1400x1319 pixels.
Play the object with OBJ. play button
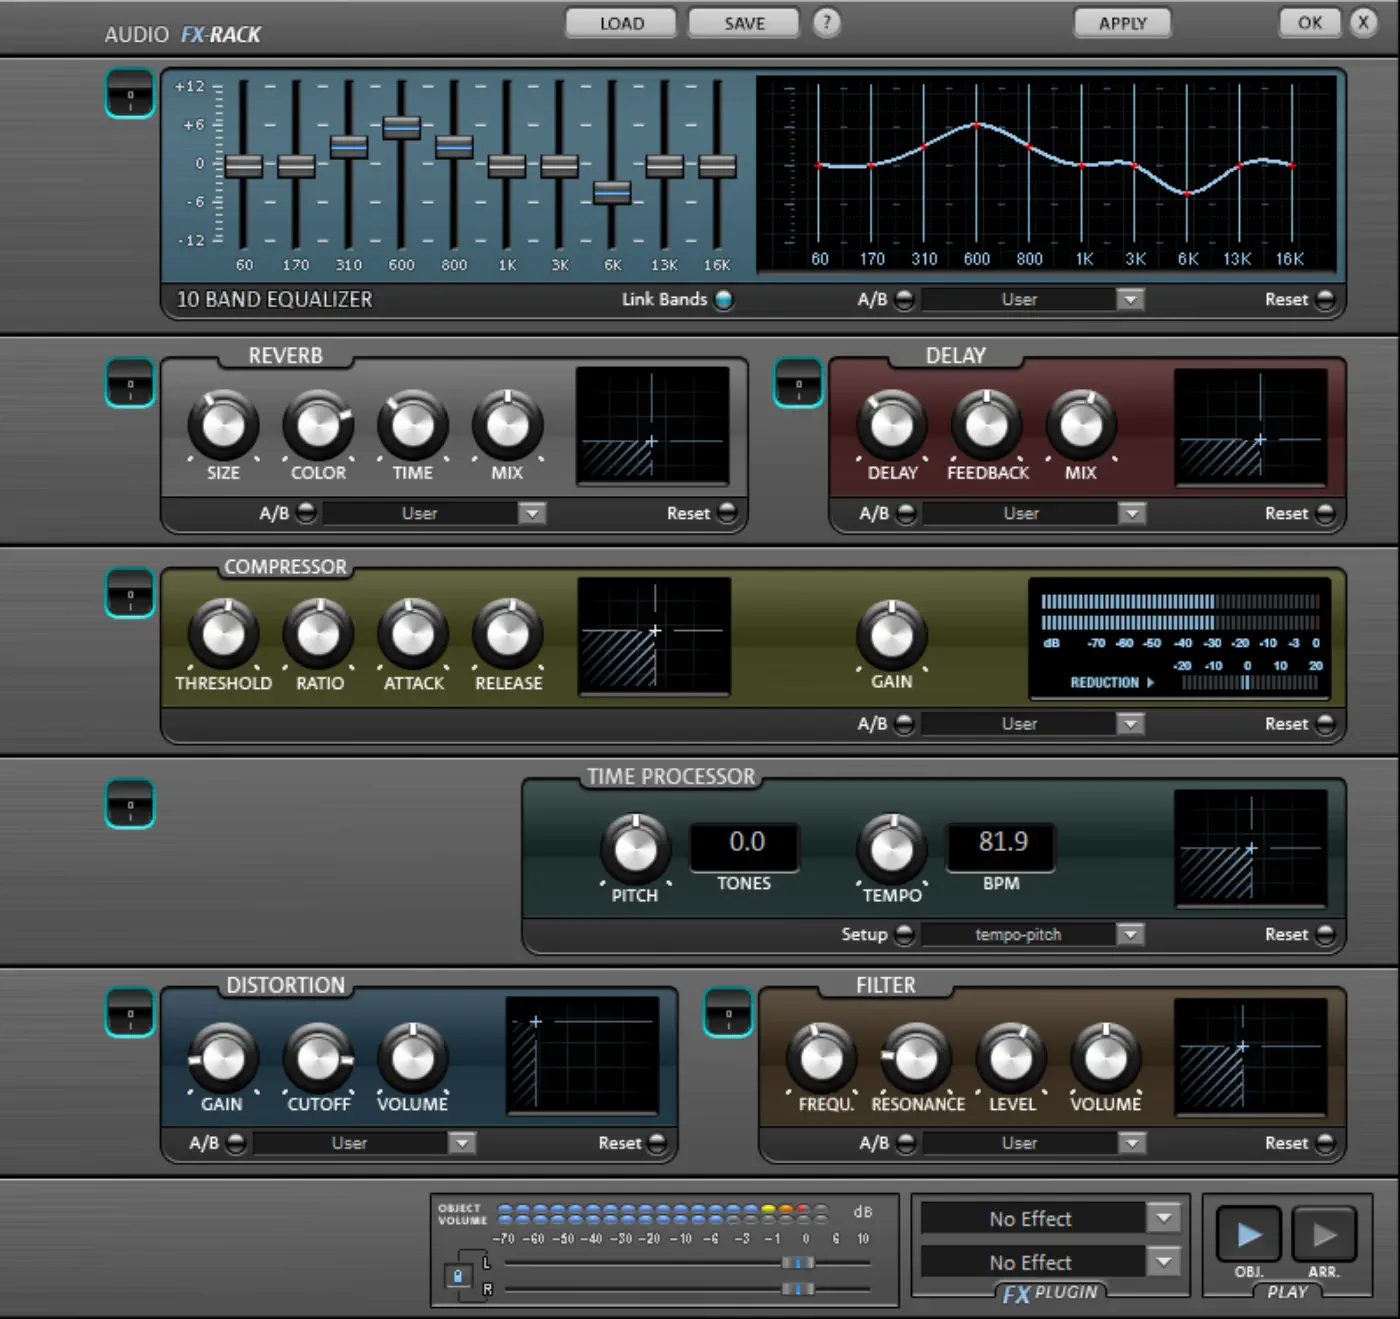(1248, 1235)
